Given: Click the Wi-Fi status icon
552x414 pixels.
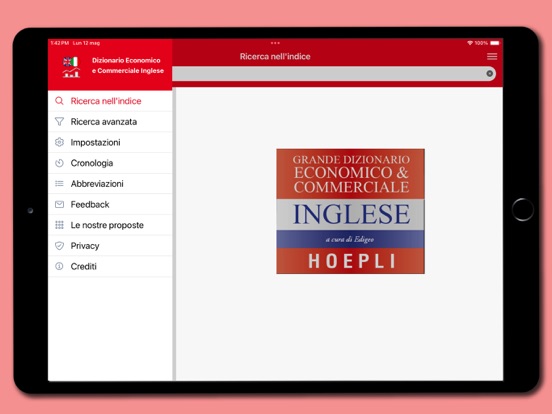Looking at the screenshot, I should (470, 43).
